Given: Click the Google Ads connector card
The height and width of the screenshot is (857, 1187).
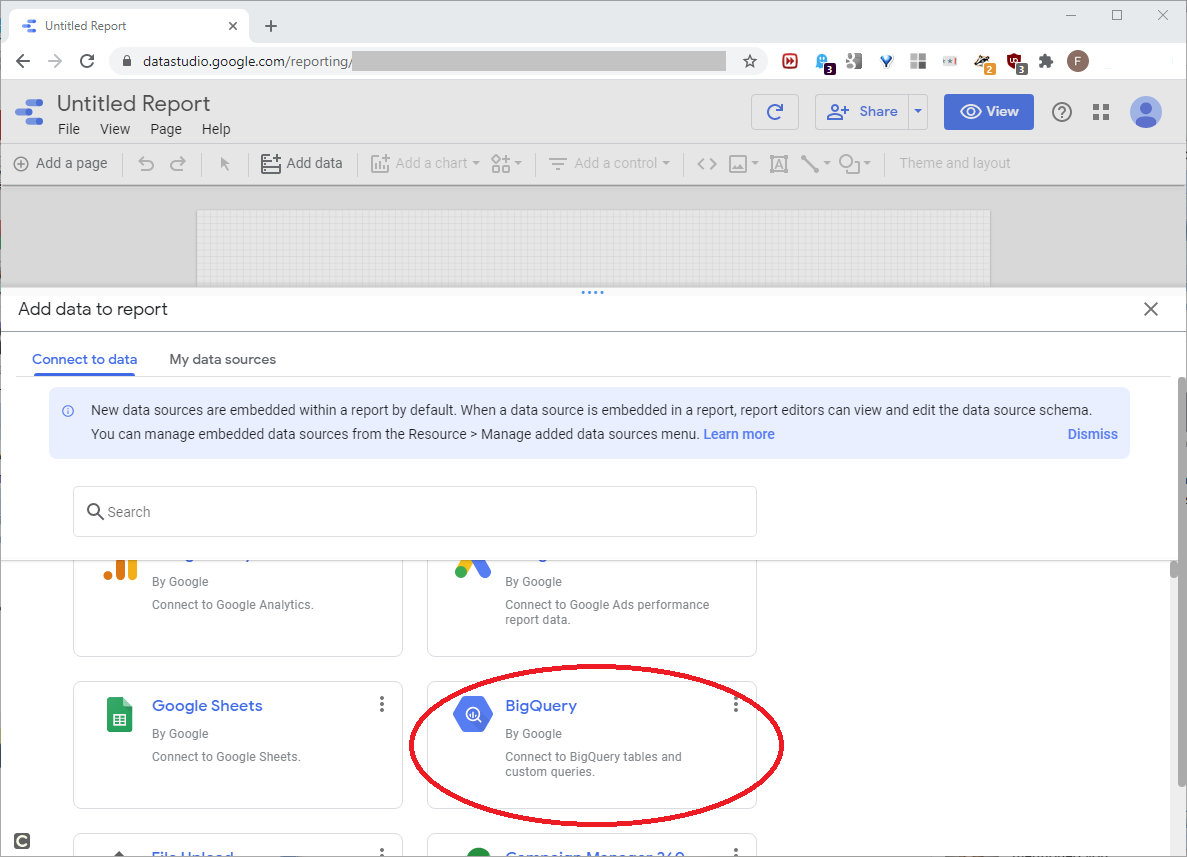Looking at the screenshot, I should pyautogui.click(x=591, y=608).
